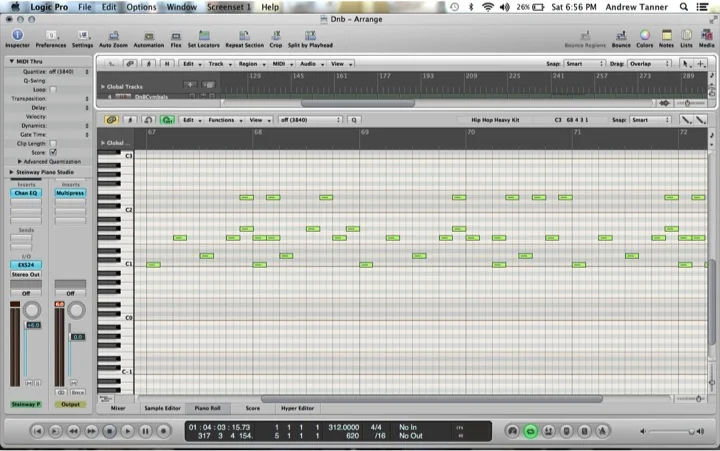
Task: Click Repeat Section icon
Action: tap(245, 39)
